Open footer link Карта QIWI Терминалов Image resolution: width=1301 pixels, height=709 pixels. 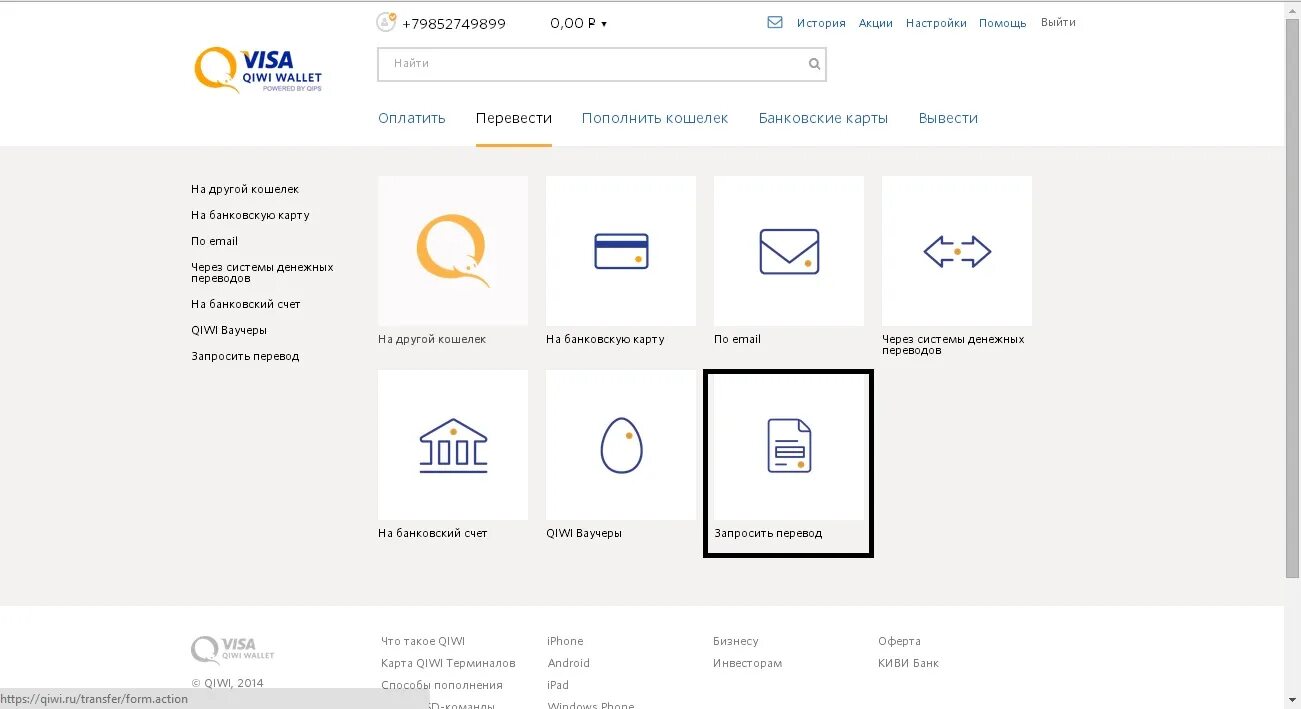tap(448, 663)
